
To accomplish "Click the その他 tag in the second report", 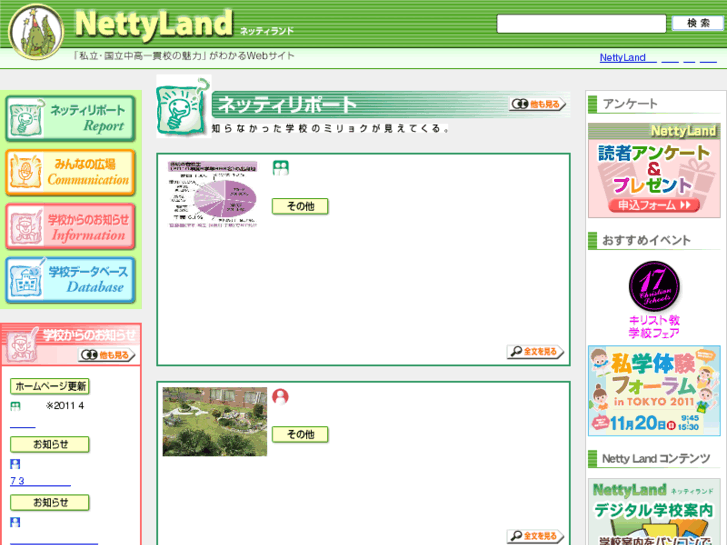I will click(300, 435).
